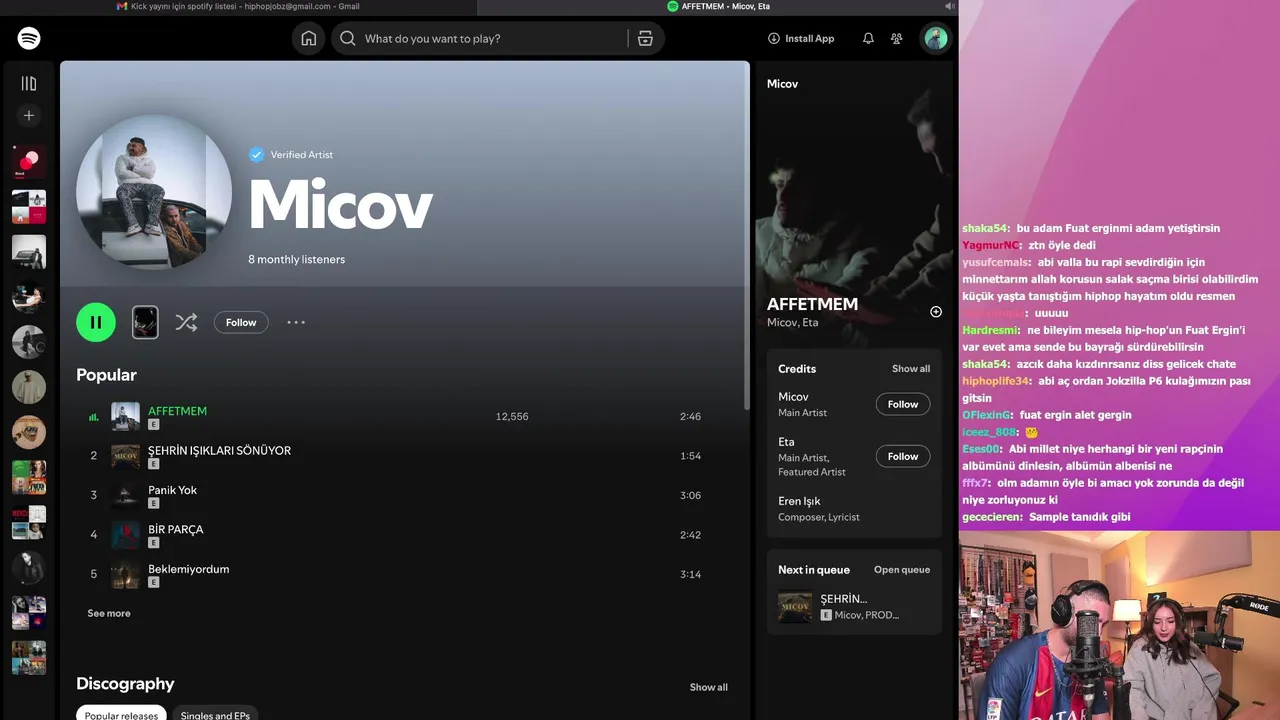Open AFFETMEM title in now playing panel
1280x720 pixels.
(x=812, y=304)
